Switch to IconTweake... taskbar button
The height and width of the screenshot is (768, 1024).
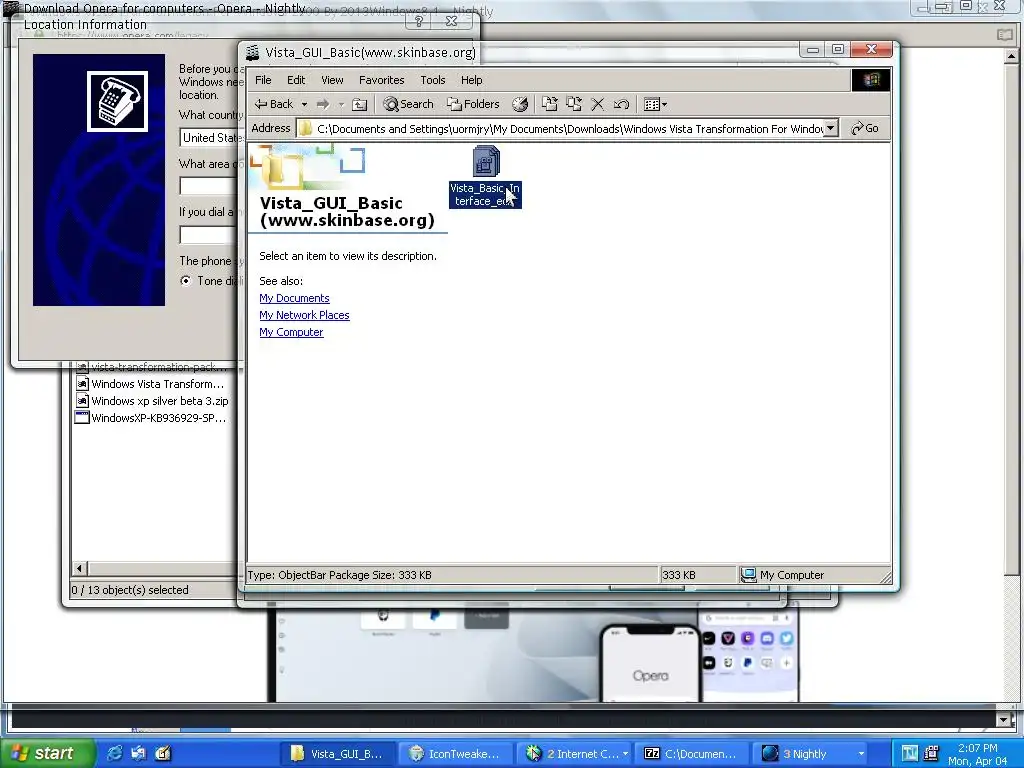(x=455, y=754)
